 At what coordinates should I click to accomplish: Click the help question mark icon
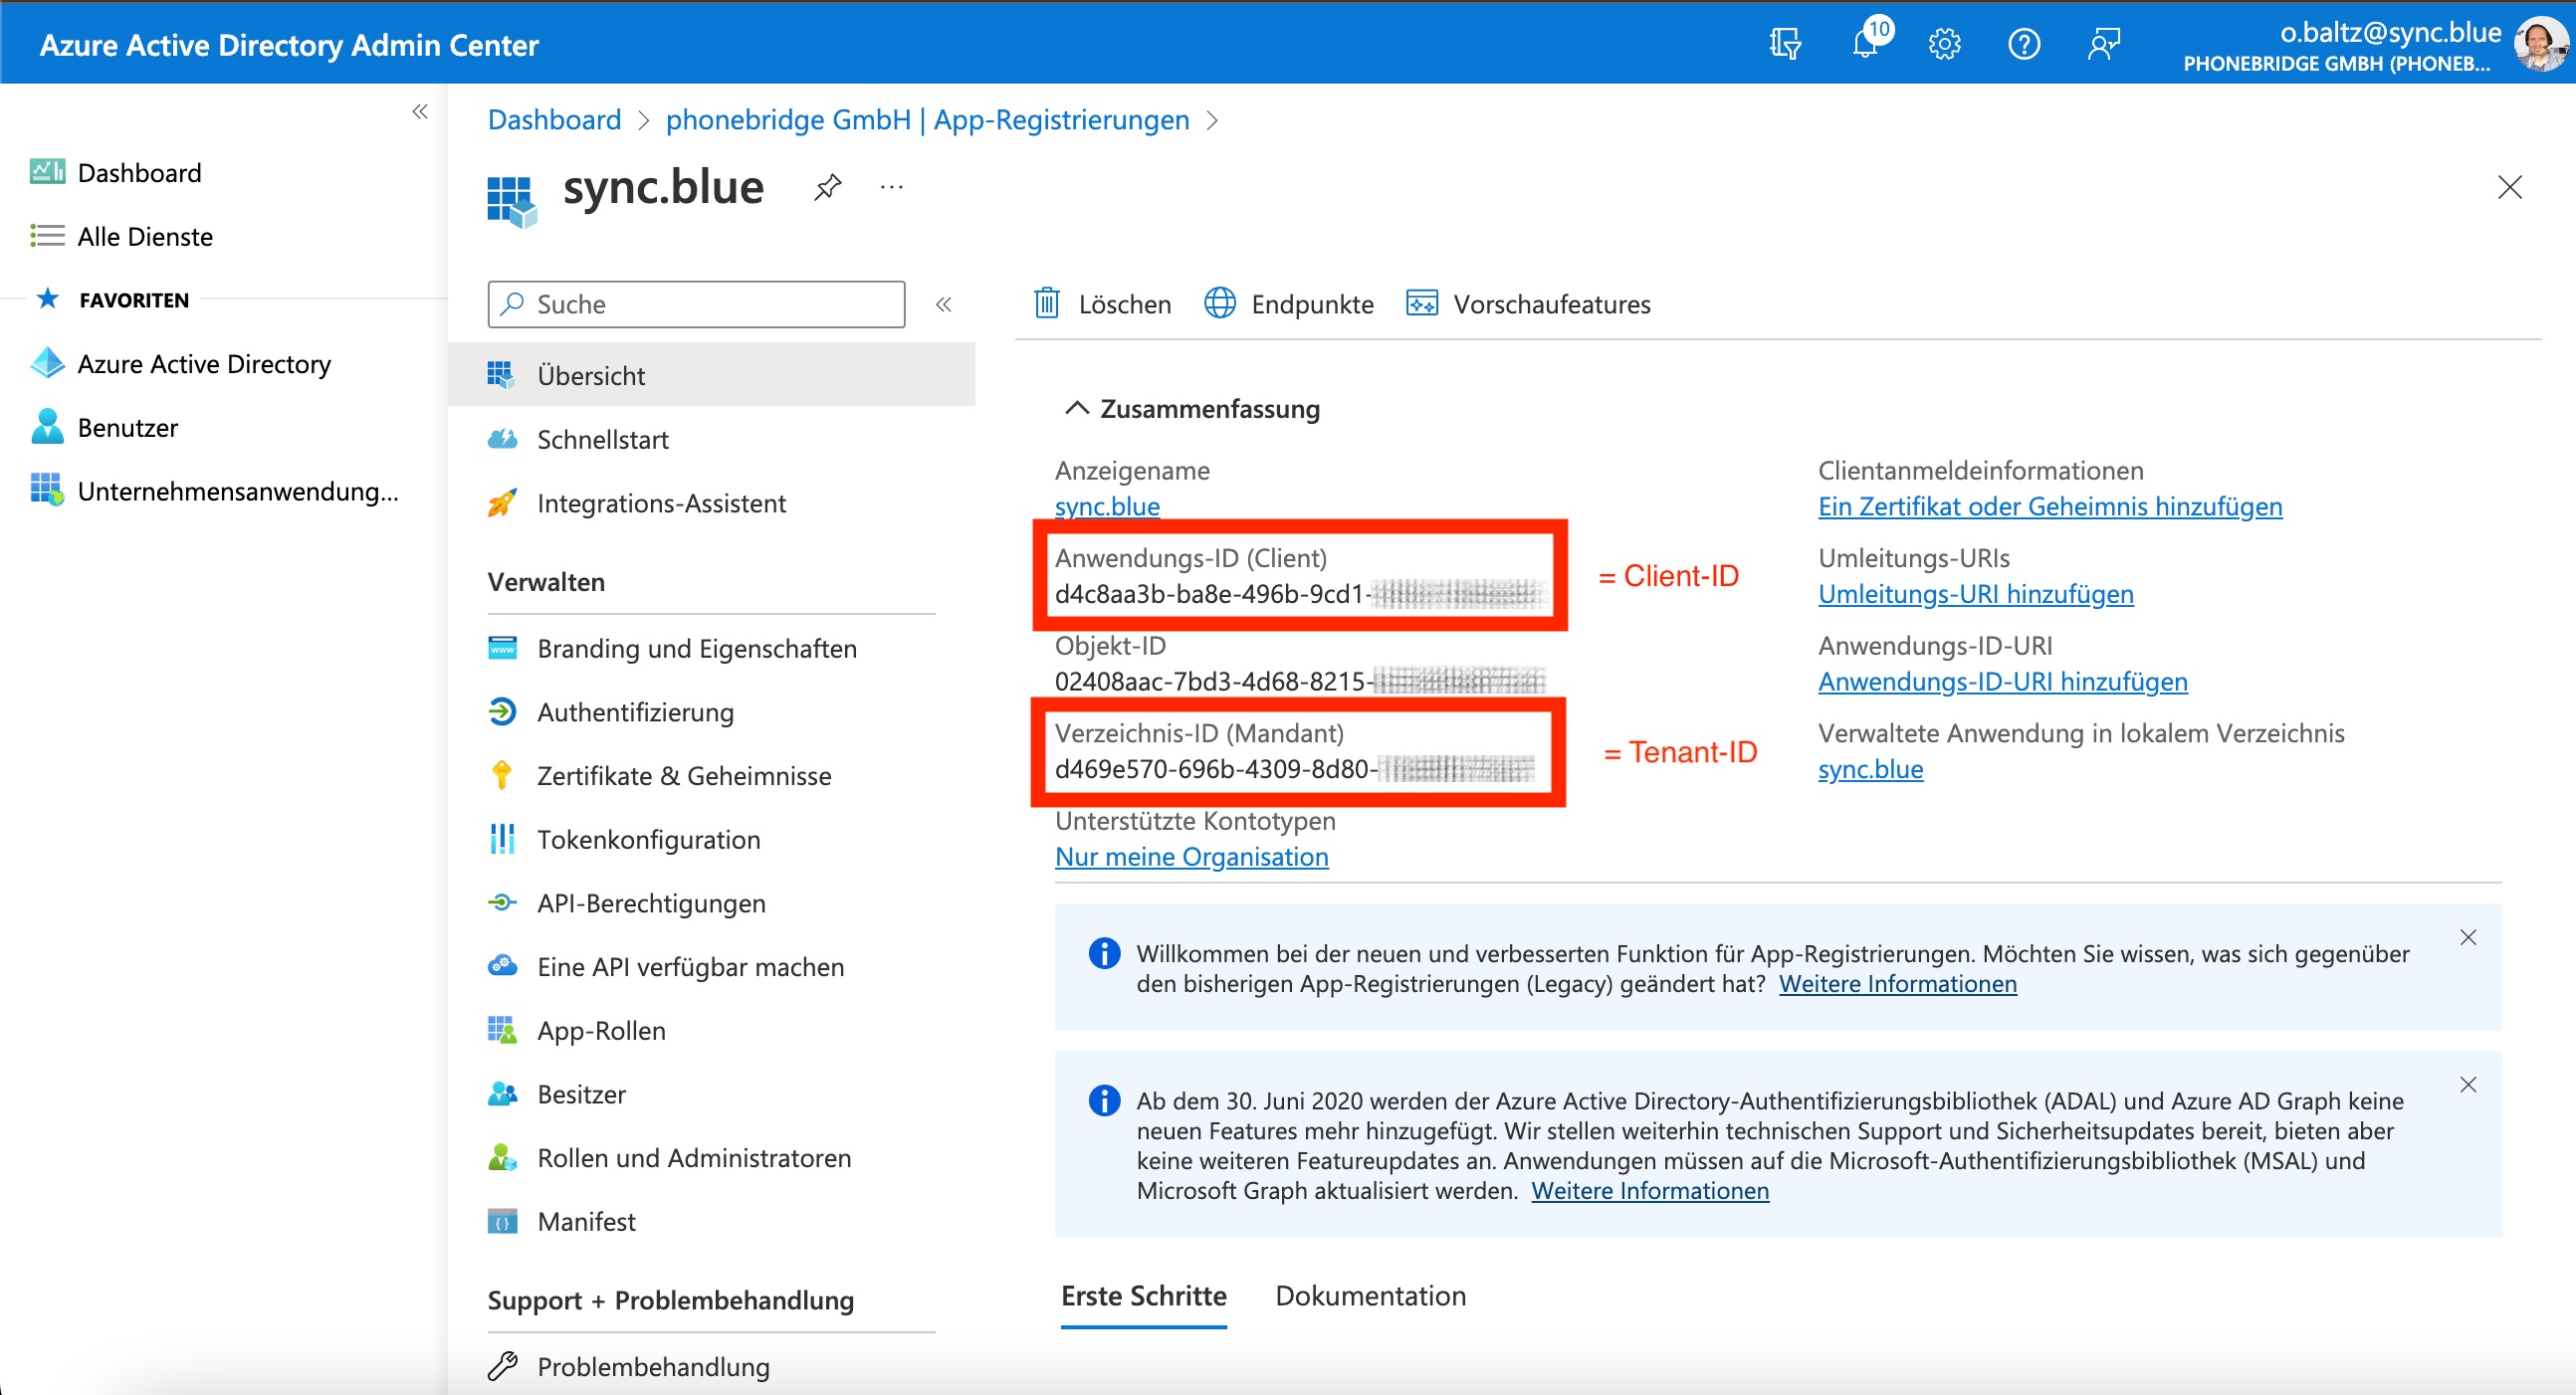click(x=2023, y=44)
